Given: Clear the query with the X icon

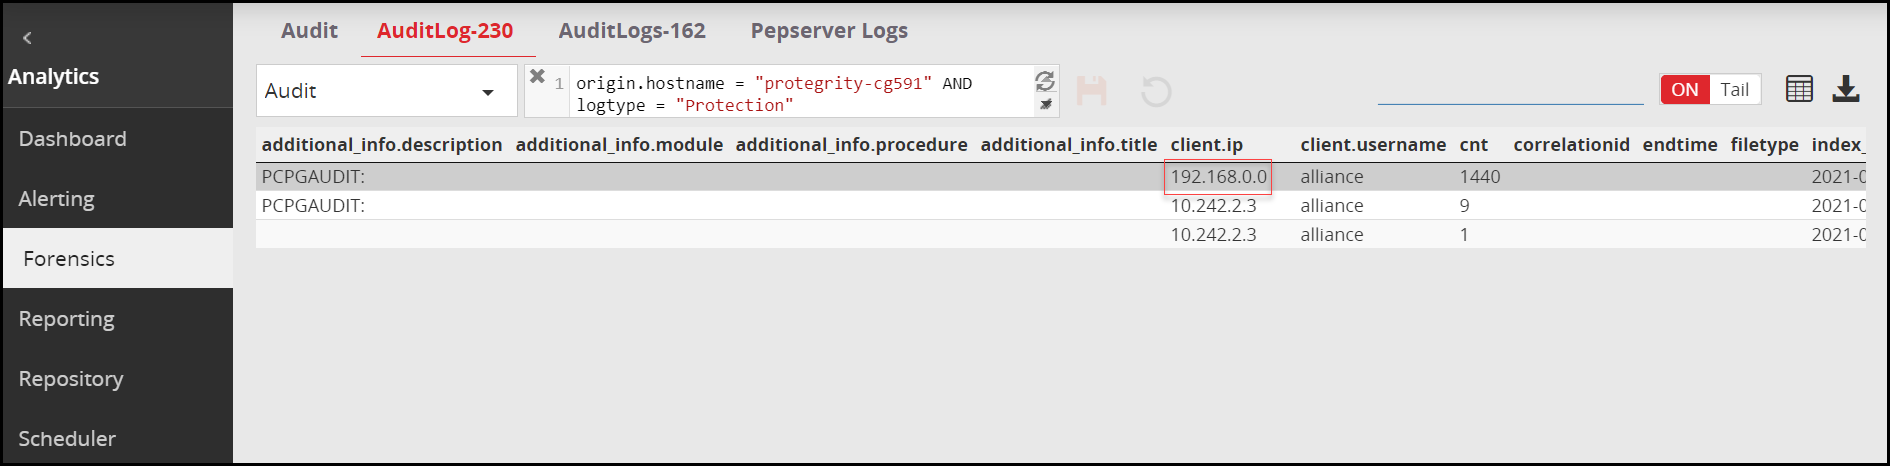Looking at the screenshot, I should point(537,77).
